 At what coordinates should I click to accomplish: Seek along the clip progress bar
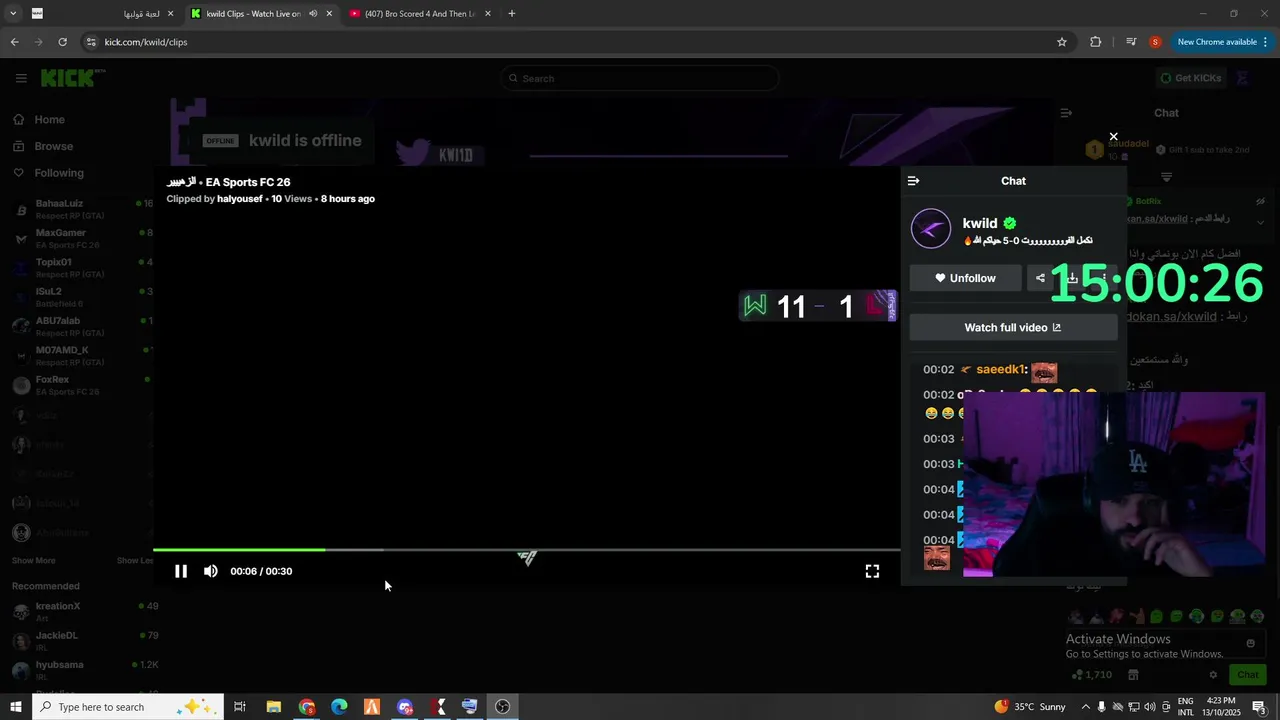[x=526, y=550]
